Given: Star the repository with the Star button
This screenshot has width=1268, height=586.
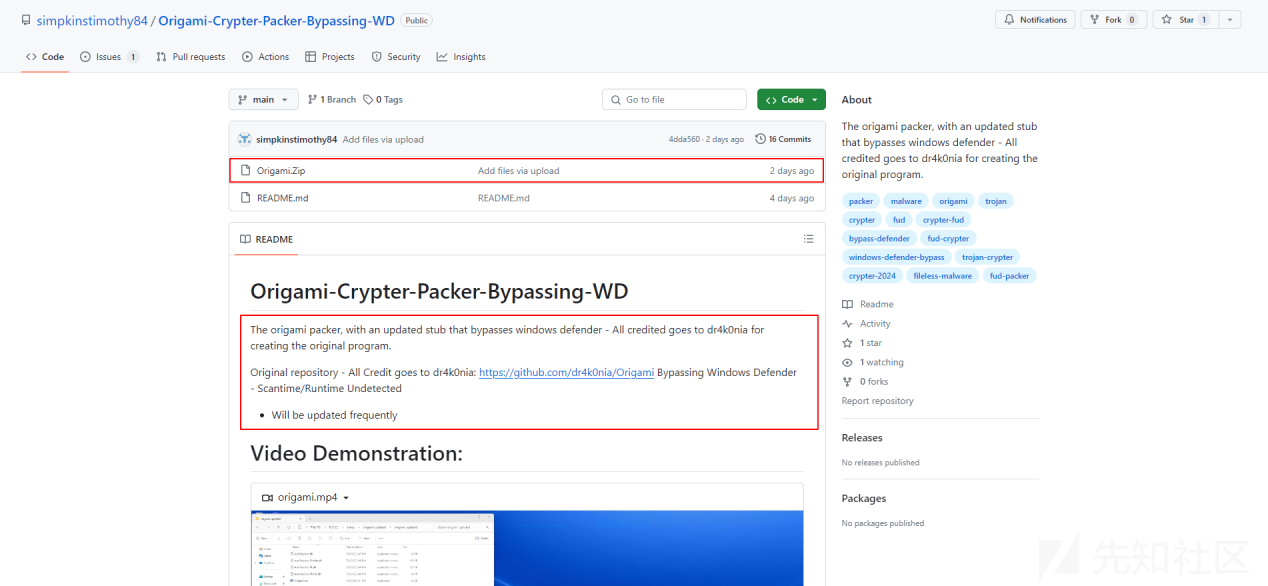Looking at the screenshot, I should pyautogui.click(x=1186, y=20).
